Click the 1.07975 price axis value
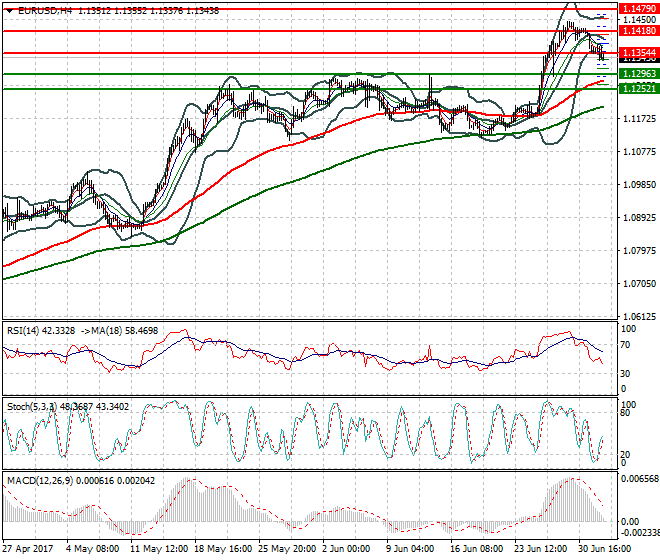The image size is (660, 560). [639, 251]
